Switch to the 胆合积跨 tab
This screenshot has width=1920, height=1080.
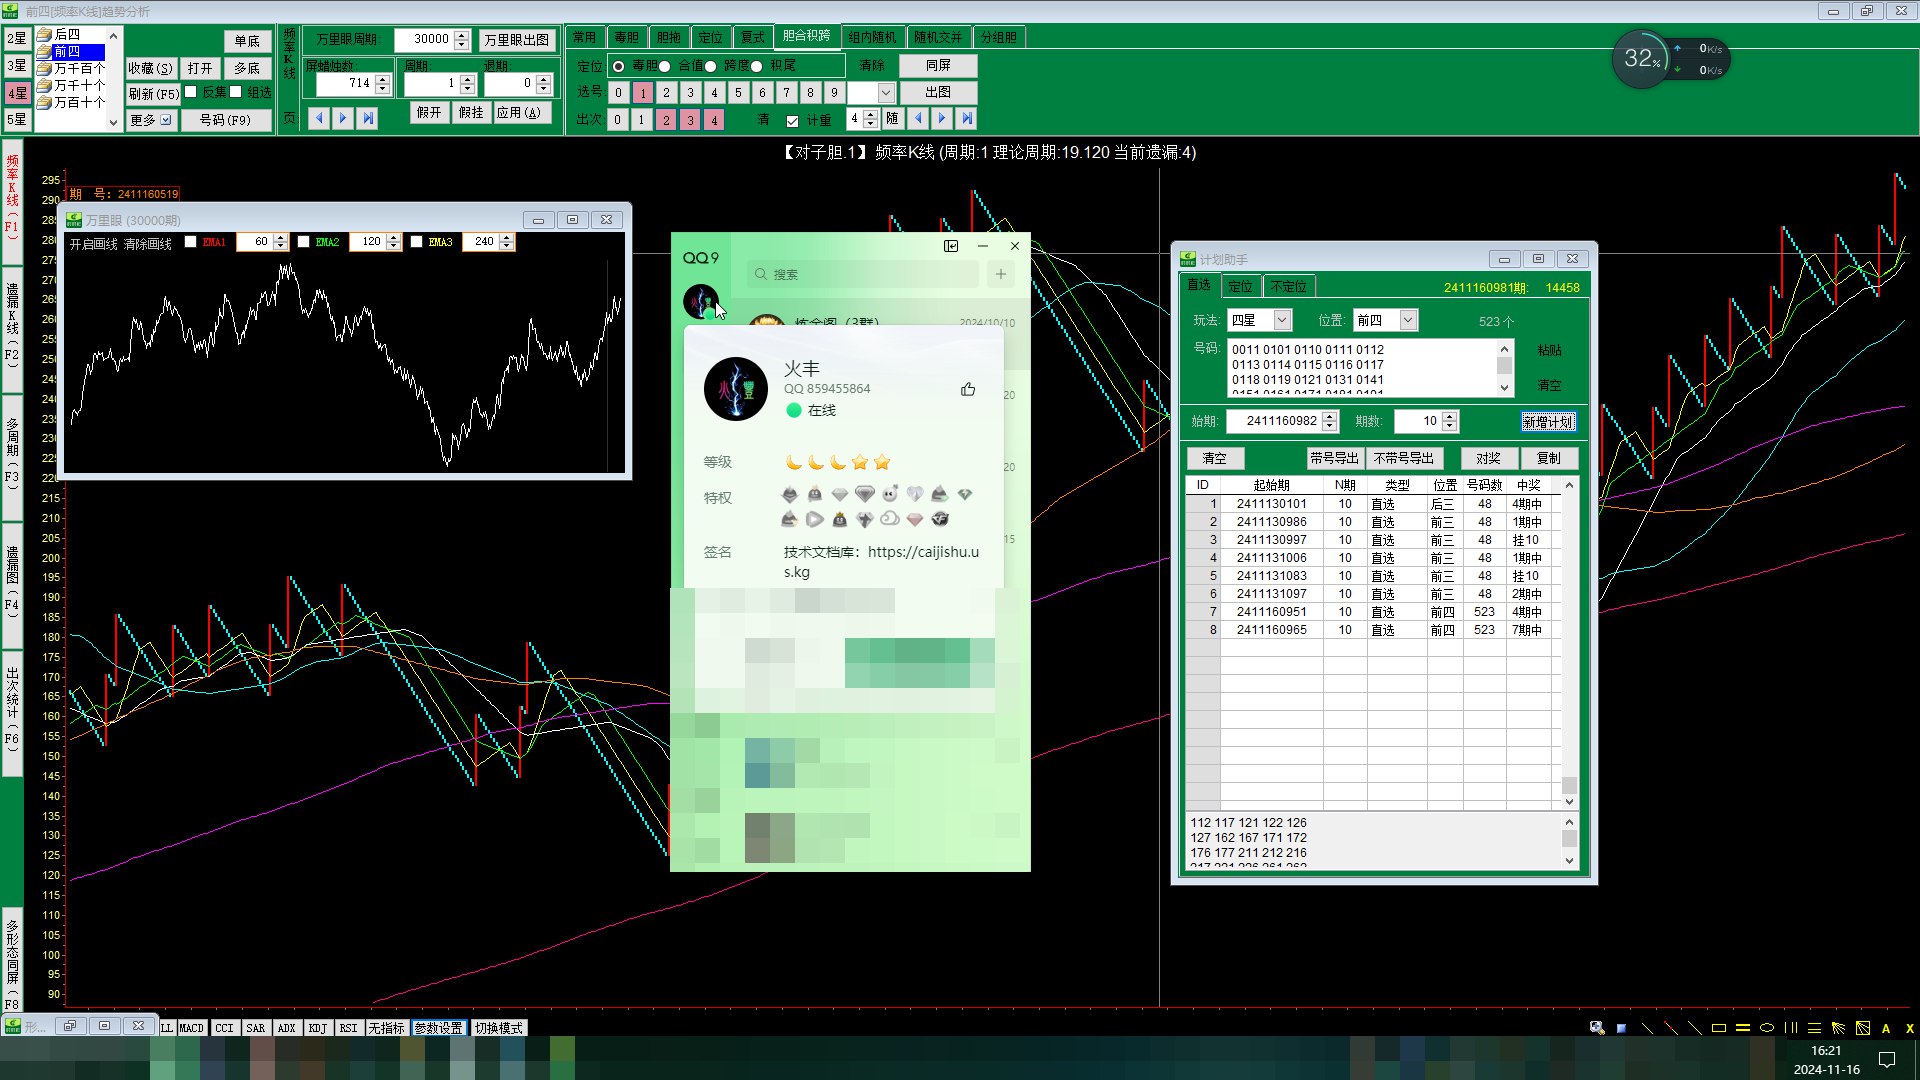[806, 36]
